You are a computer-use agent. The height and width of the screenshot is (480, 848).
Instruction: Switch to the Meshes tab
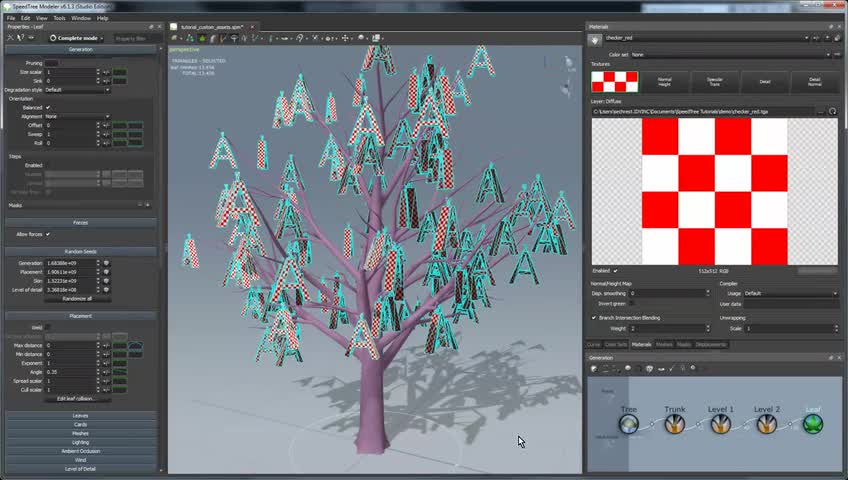[x=663, y=344]
